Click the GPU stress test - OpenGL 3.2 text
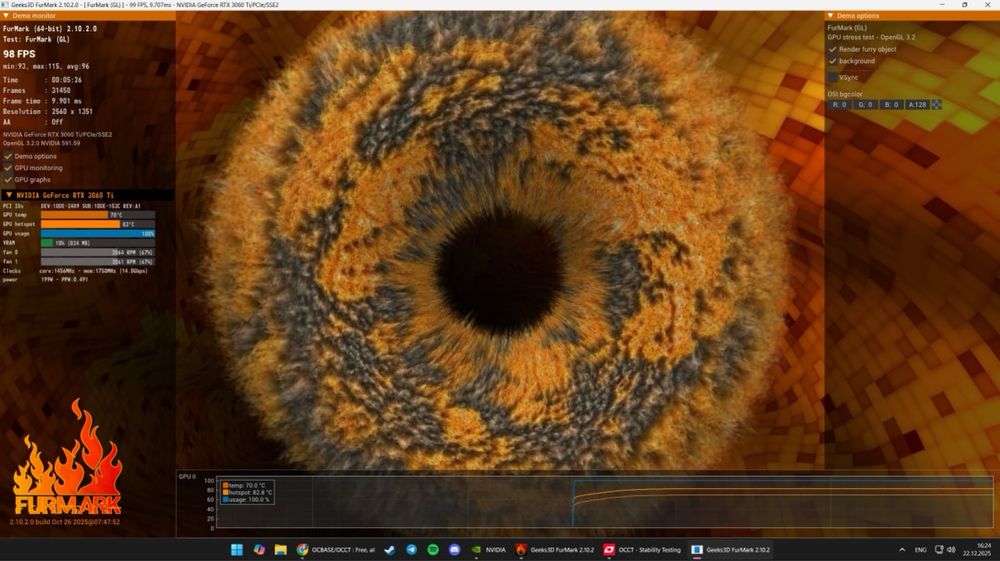The height and width of the screenshot is (561, 1000). click(x=871, y=38)
